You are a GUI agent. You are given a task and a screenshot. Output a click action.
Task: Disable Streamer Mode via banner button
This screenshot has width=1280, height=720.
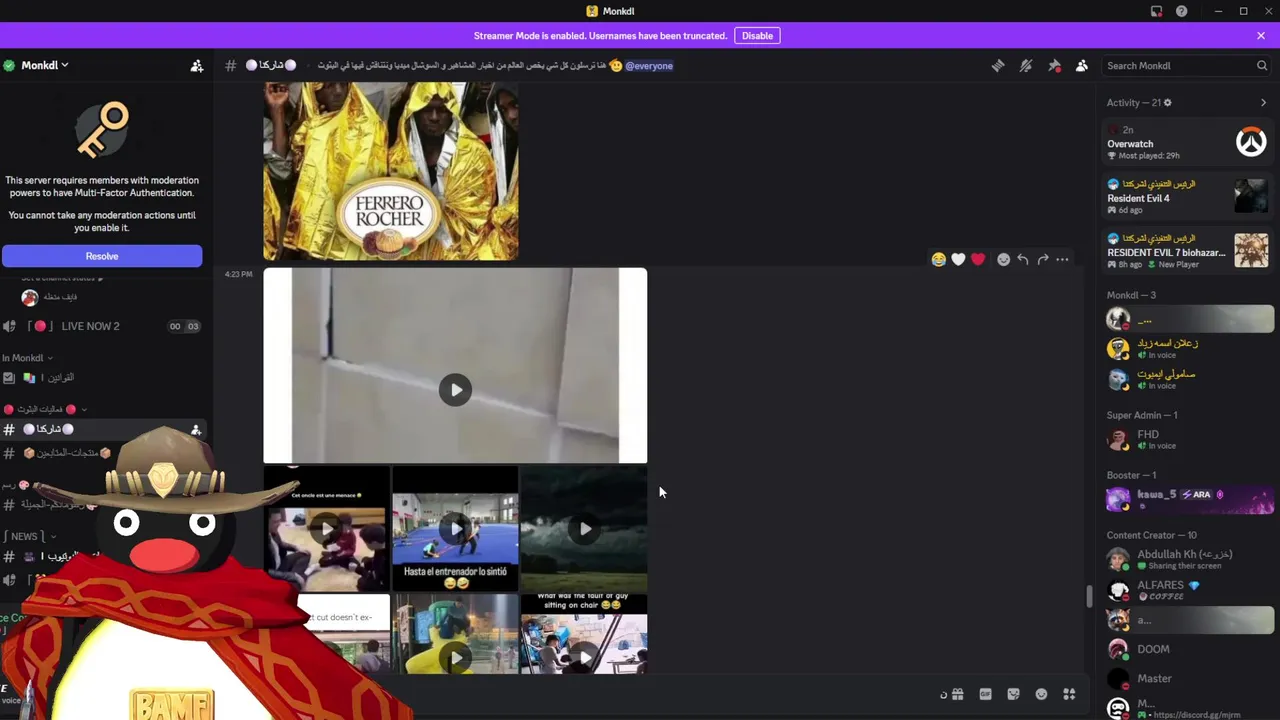click(757, 35)
